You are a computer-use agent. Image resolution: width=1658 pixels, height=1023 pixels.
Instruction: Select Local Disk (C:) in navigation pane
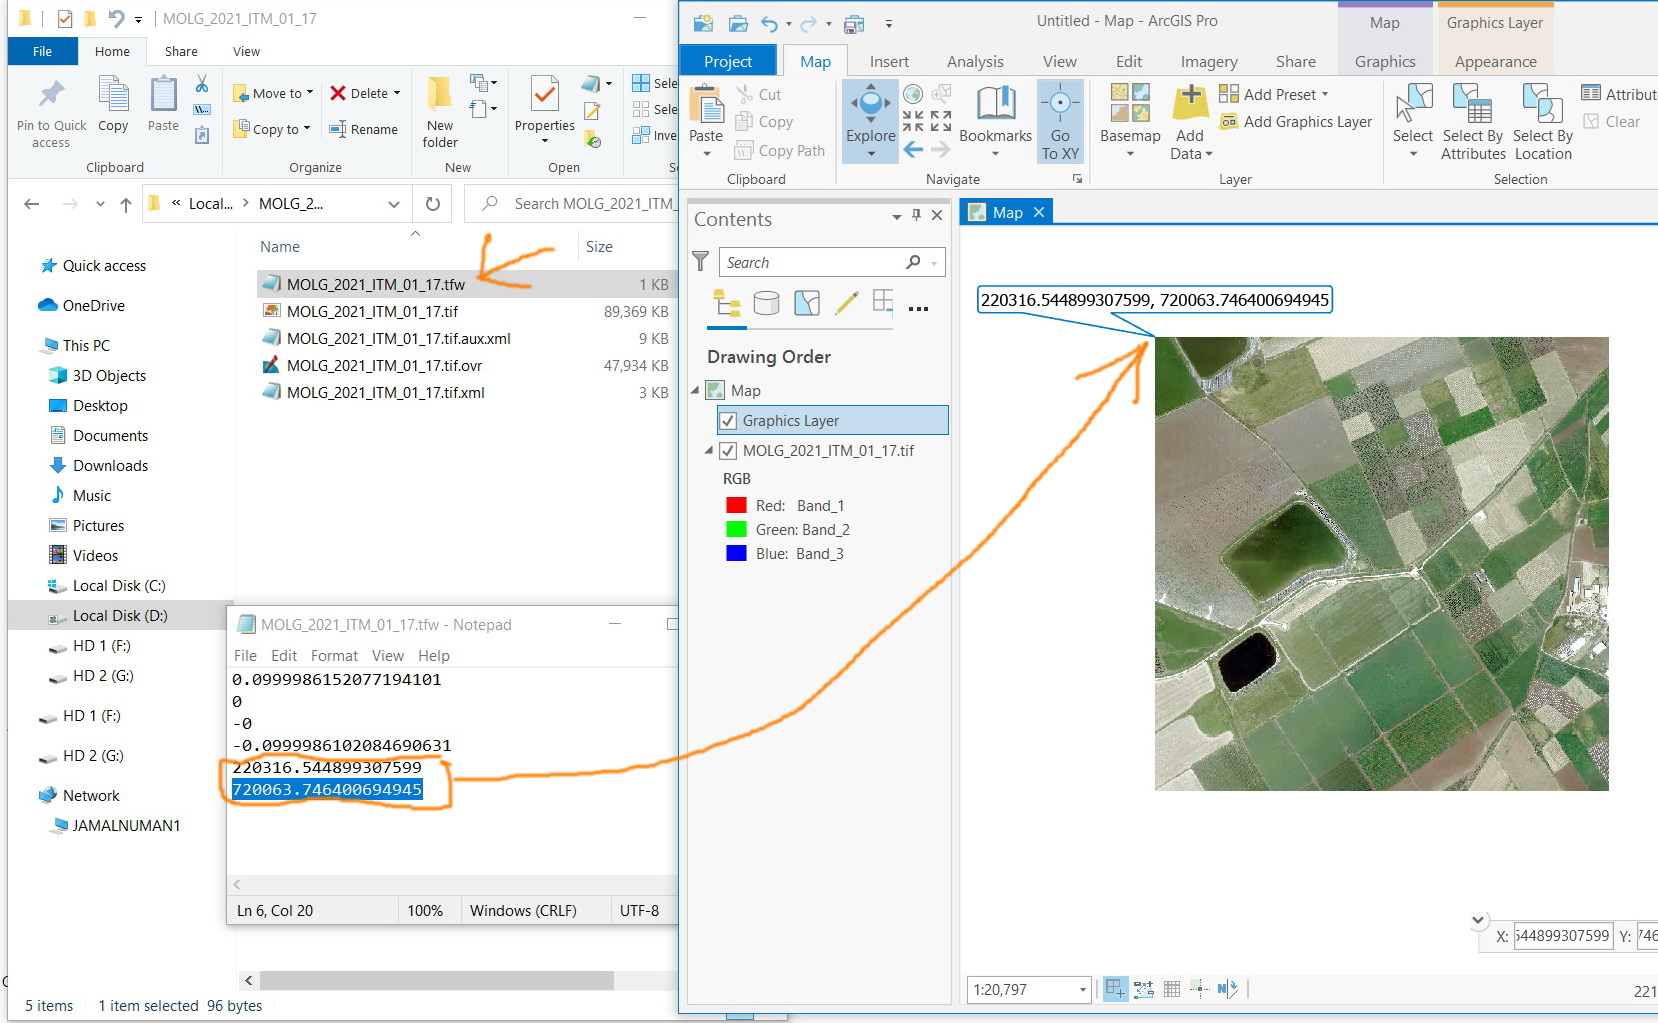coord(118,586)
